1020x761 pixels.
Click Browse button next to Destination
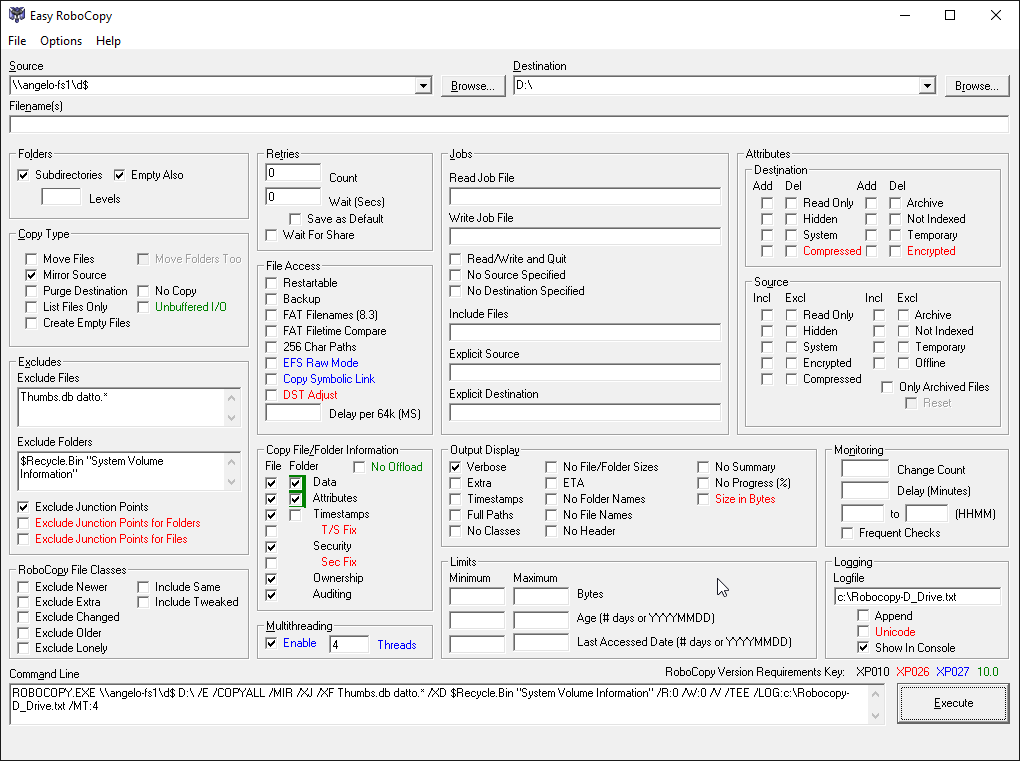pyautogui.click(x=976, y=86)
